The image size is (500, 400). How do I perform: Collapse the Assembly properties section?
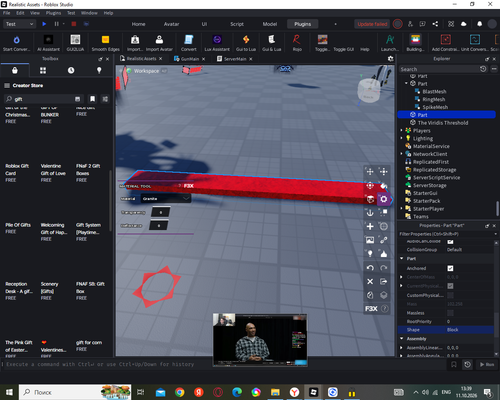click(x=402, y=338)
